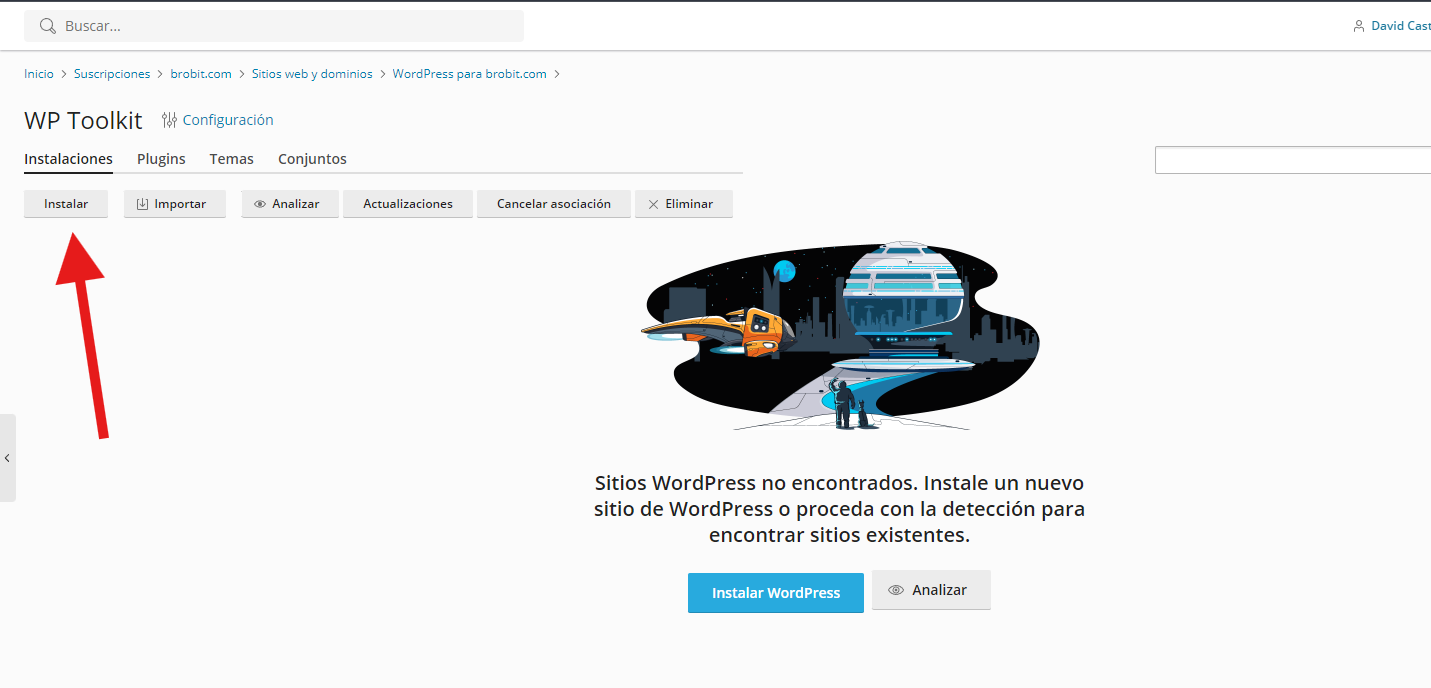Click the filter field above the list
Image resolution: width=1431 pixels, height=688 pixels.
pyautogui.click(x=1293, y=160)
